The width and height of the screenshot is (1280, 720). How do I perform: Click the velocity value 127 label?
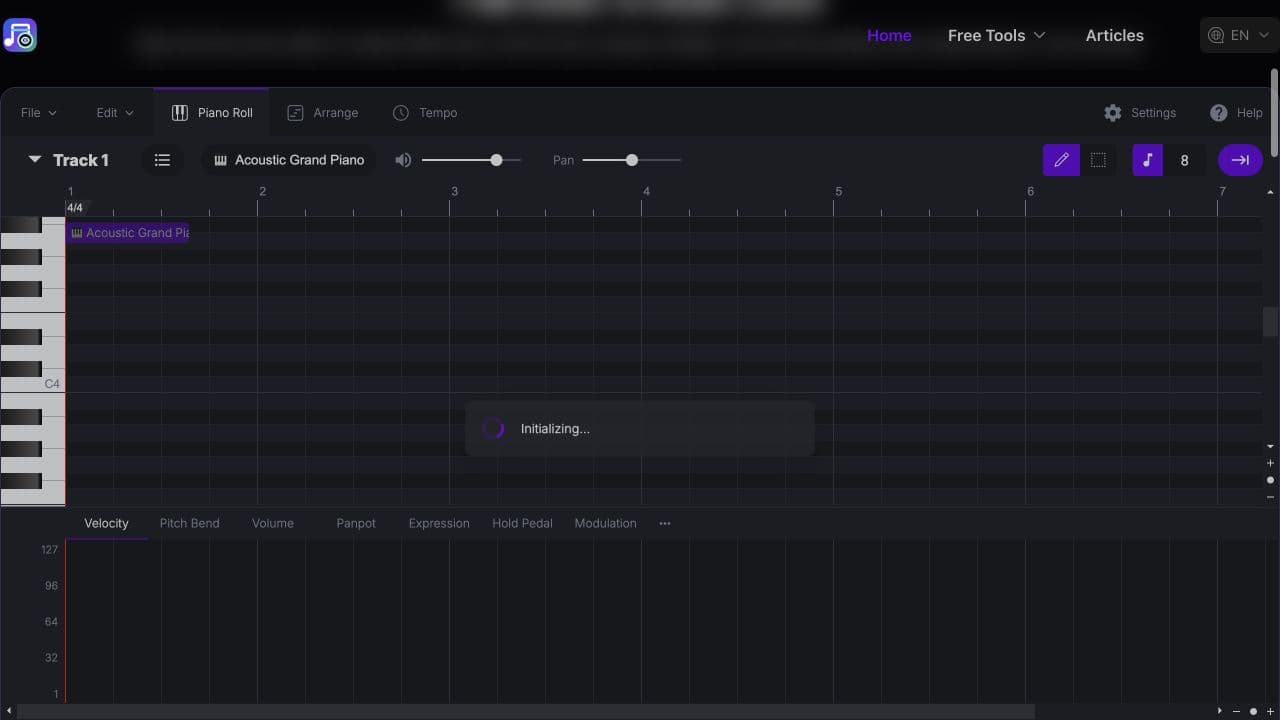(50, 549)
